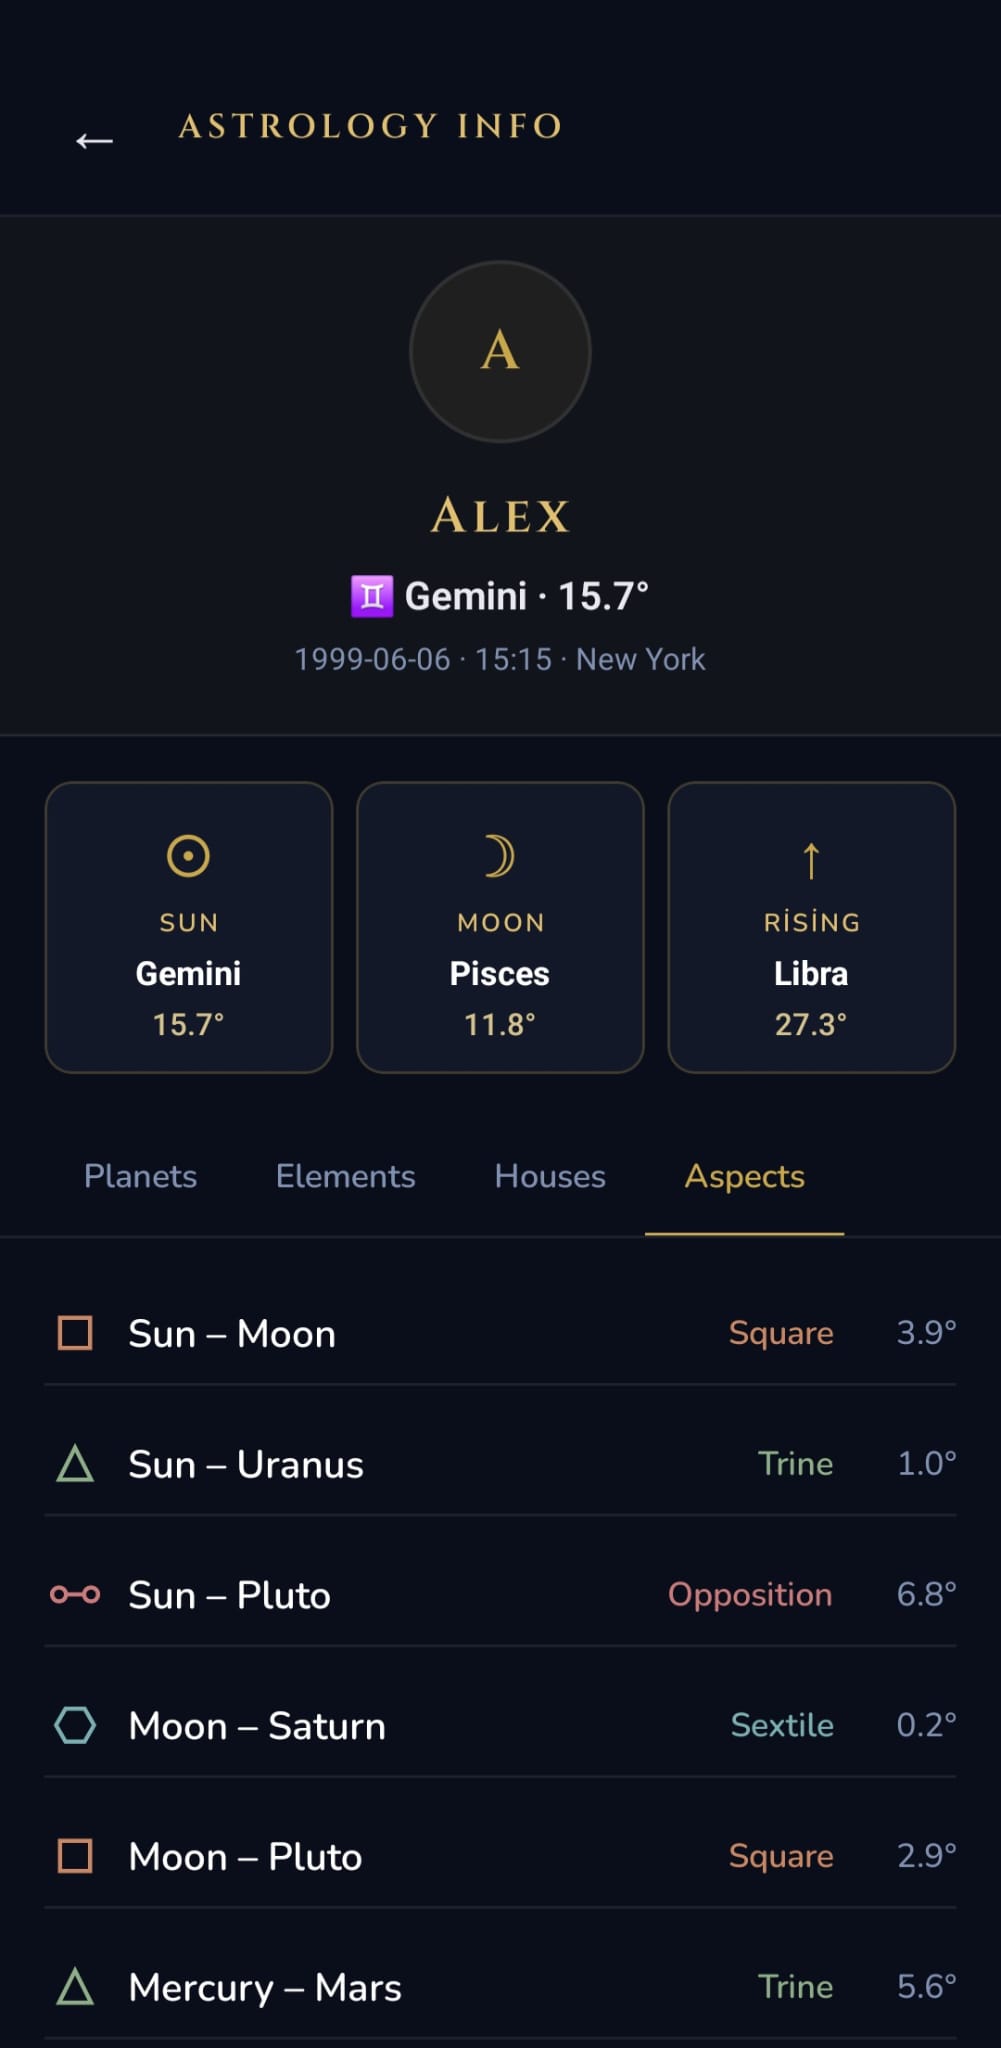Open the Houses tab

550,1176
